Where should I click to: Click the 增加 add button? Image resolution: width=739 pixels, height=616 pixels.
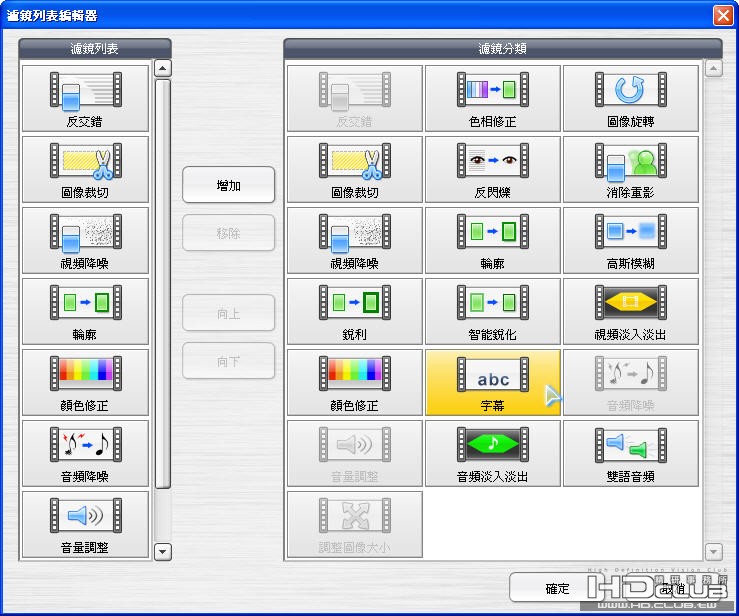tap(229, 185)
